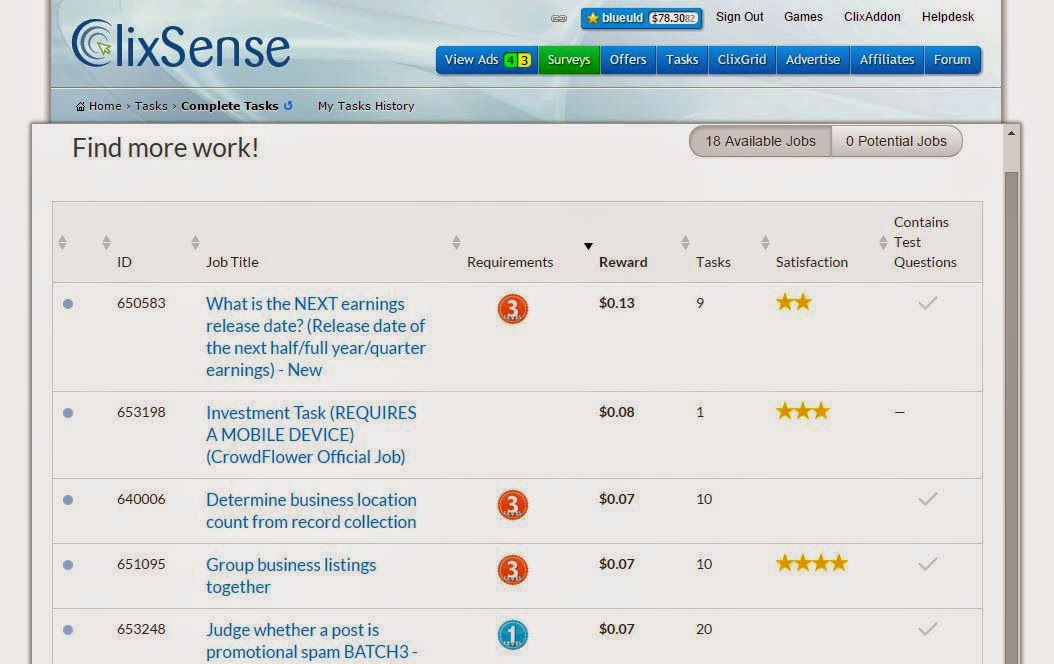The height and width of the screenshot is (664, 1054).
Task: Open 'Determine business location count' job
Action: click(311, 511)
